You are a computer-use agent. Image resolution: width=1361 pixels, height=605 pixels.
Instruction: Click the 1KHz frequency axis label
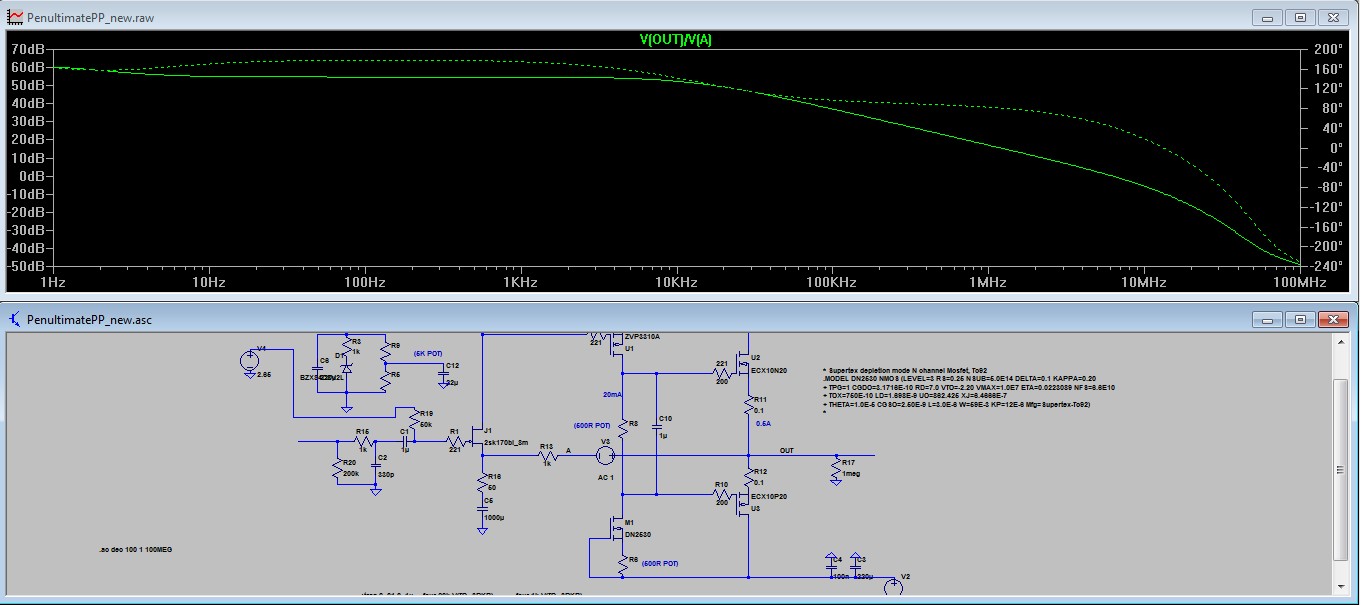click(520, 283)
